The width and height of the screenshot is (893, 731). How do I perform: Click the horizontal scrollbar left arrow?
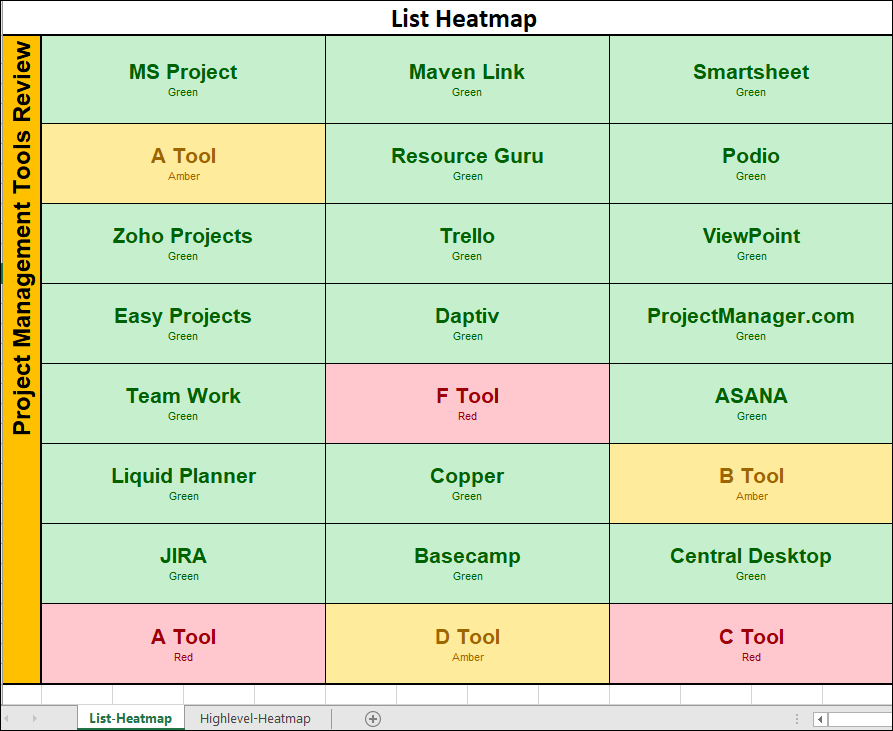tap(820, 719)
